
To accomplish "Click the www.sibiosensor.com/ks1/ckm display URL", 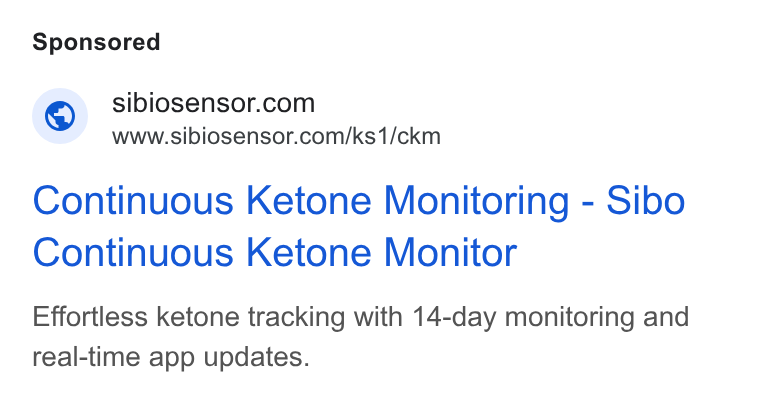I will click(x=276, y=136).
